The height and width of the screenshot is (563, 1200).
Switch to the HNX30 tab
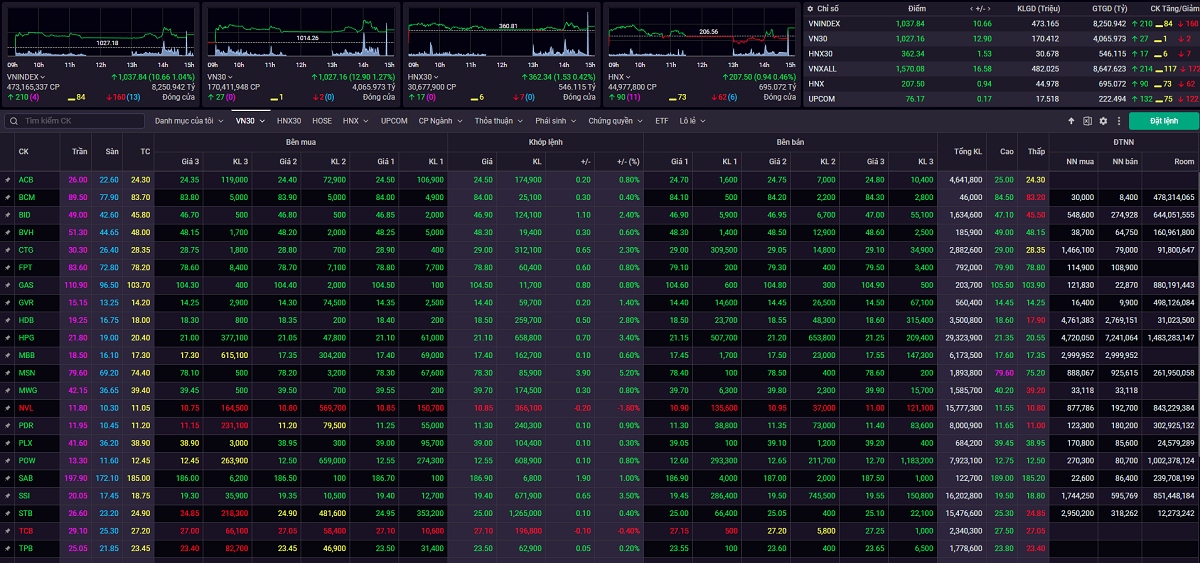(289, 121)
